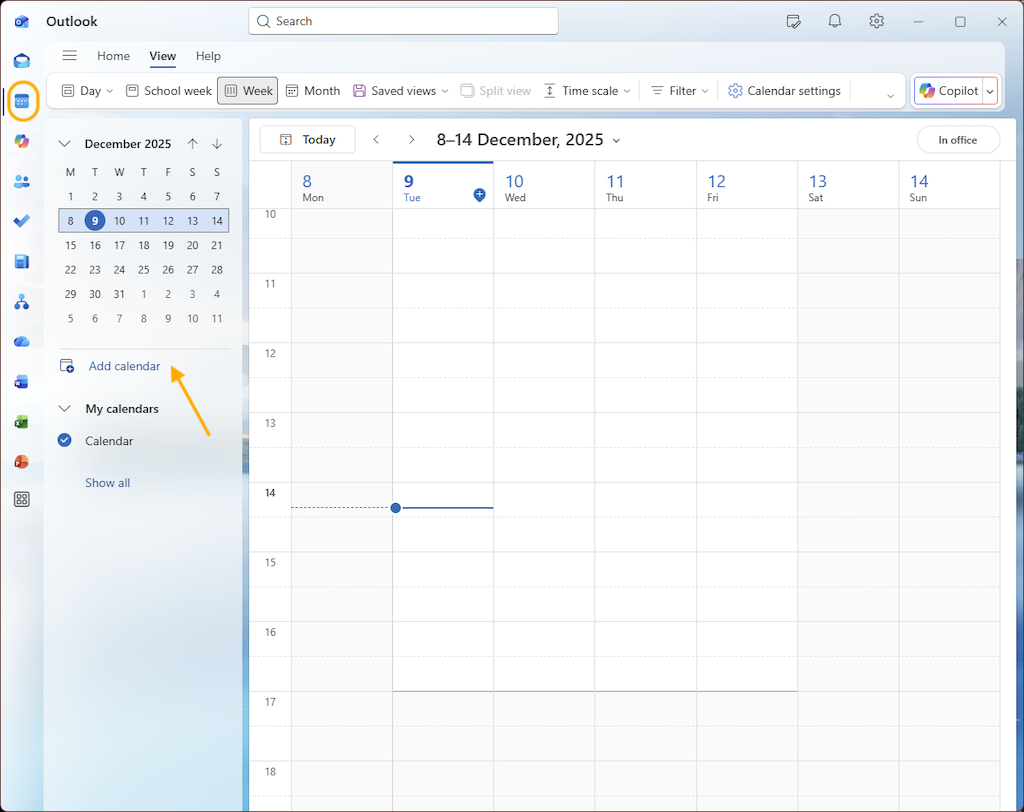
Task: Open the notifications bell
Action: [834, 21]
